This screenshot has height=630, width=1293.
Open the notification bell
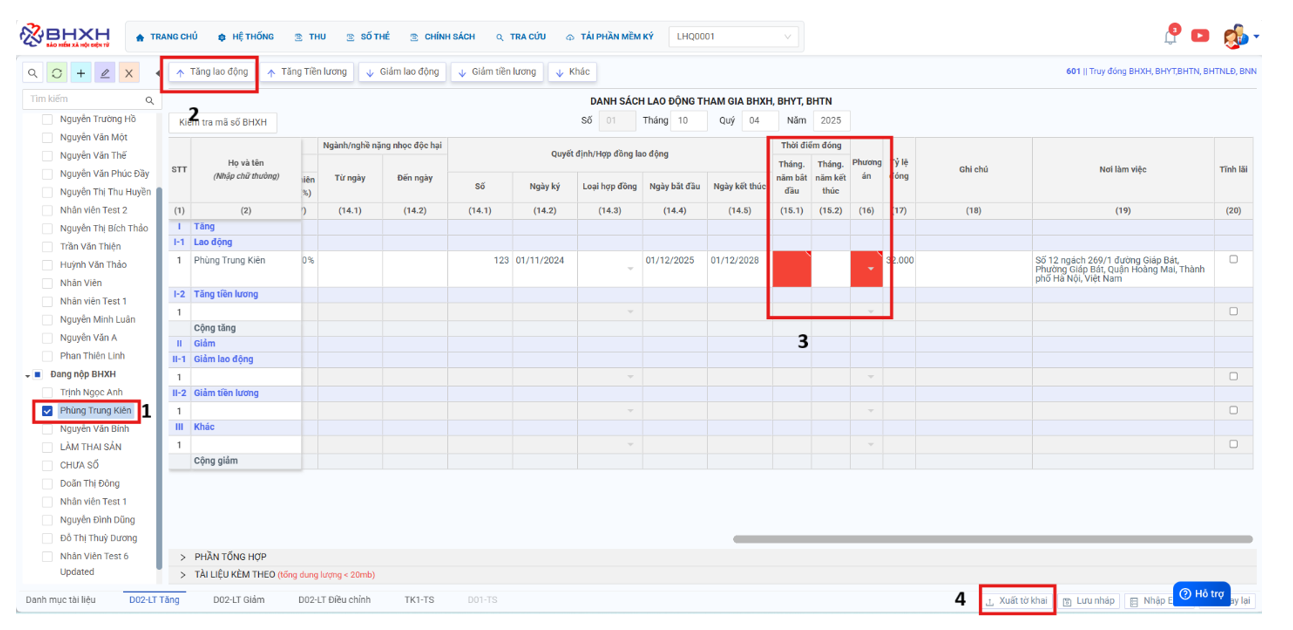pos(1170,37)
